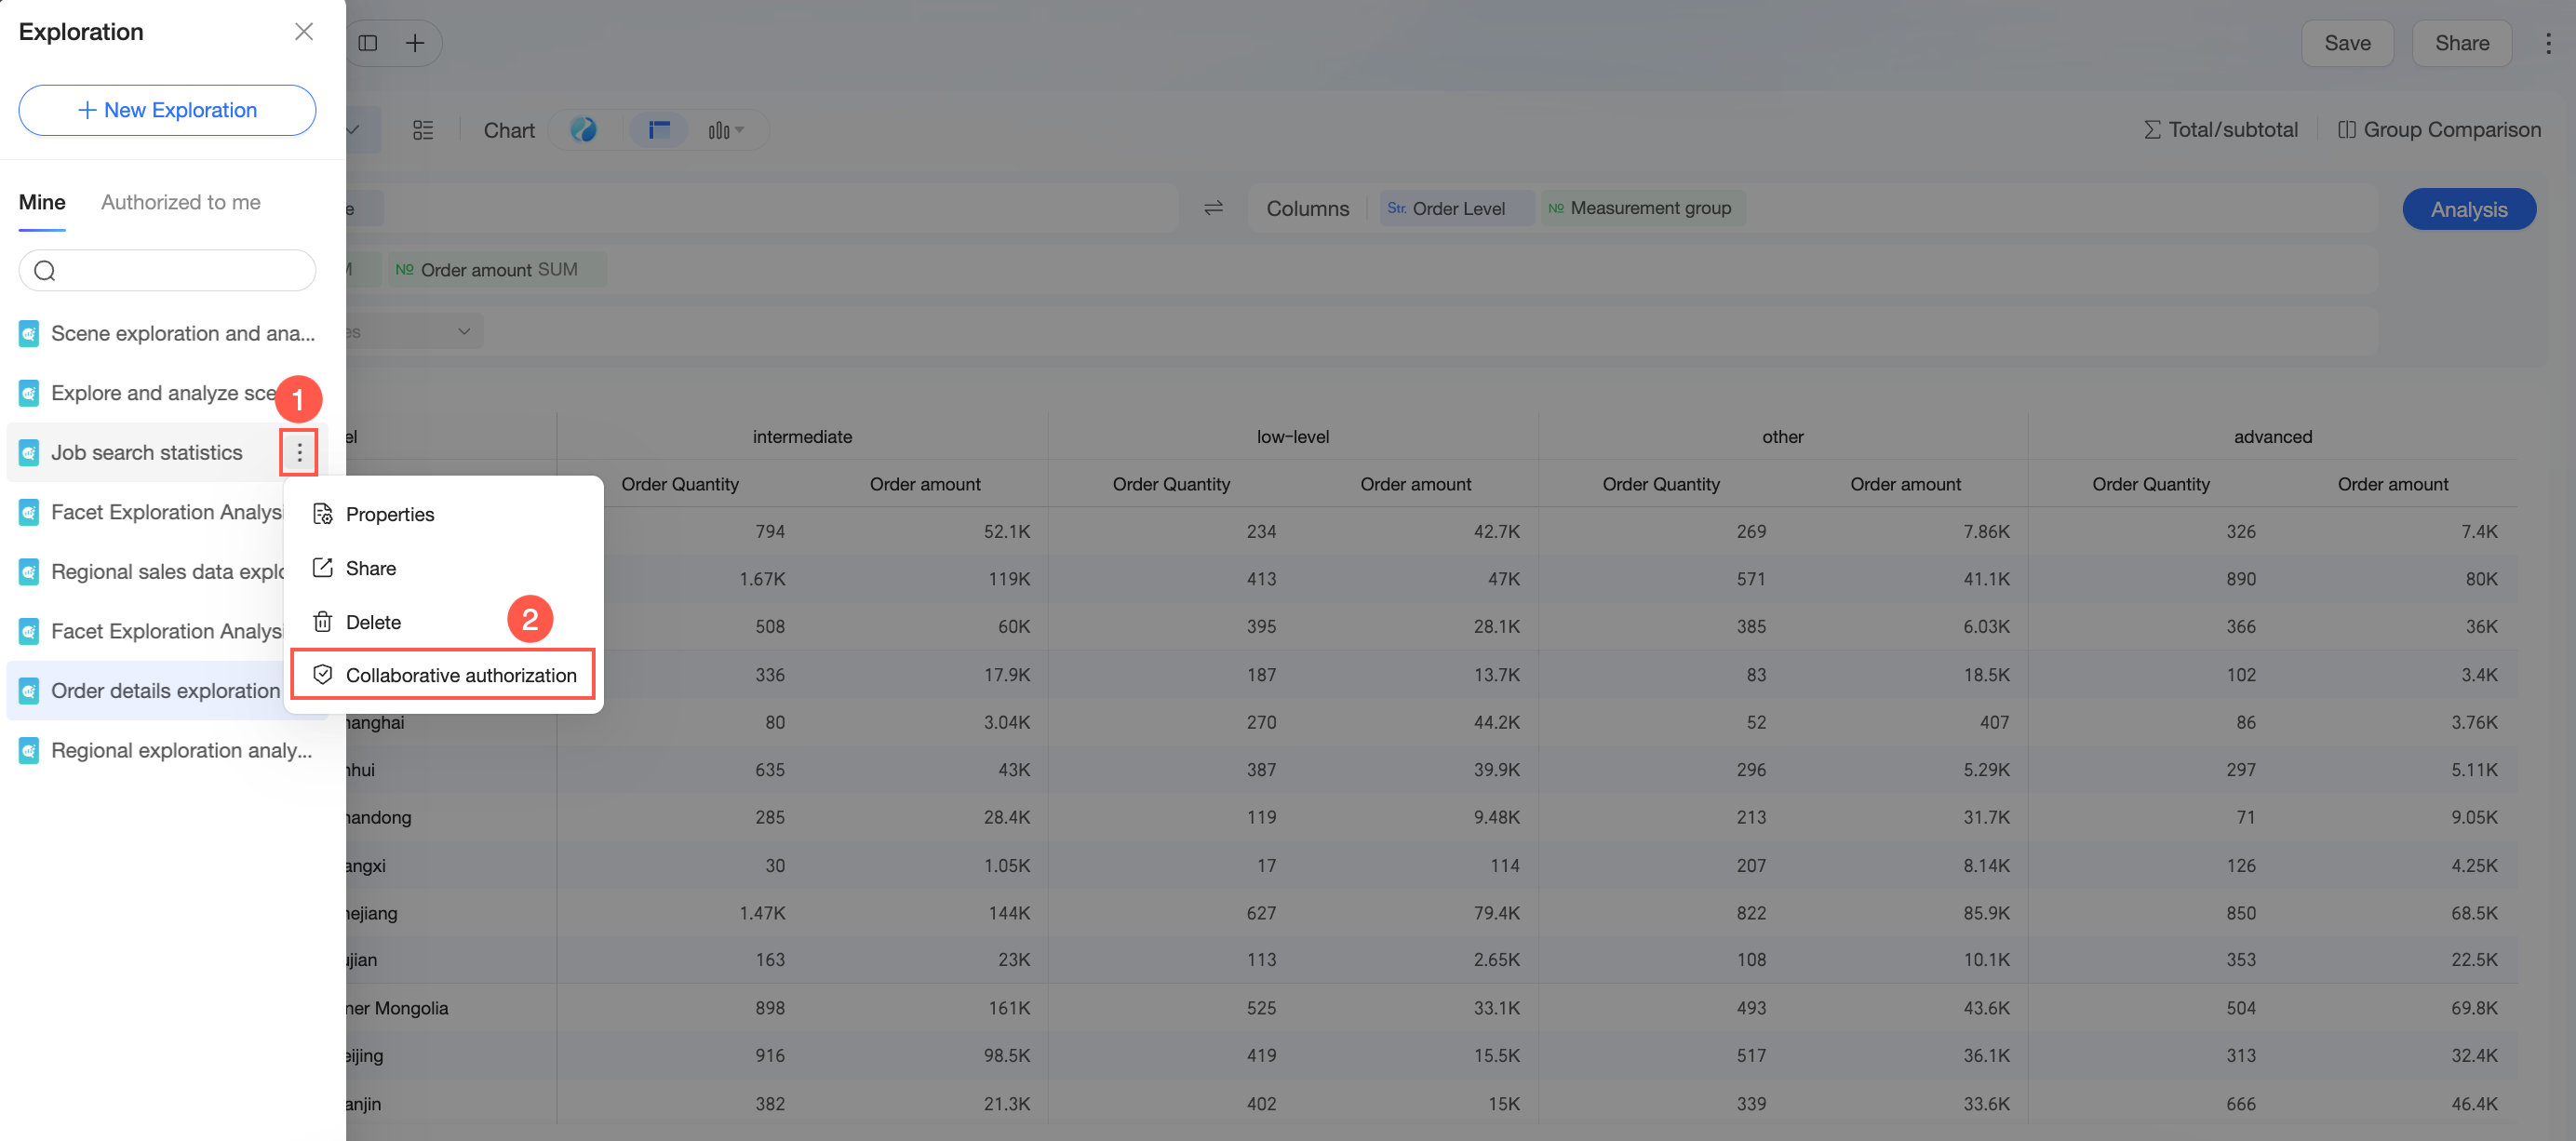Select the cross table chart icon
Screen dimensions: 2576x1141
click(659, 130)
